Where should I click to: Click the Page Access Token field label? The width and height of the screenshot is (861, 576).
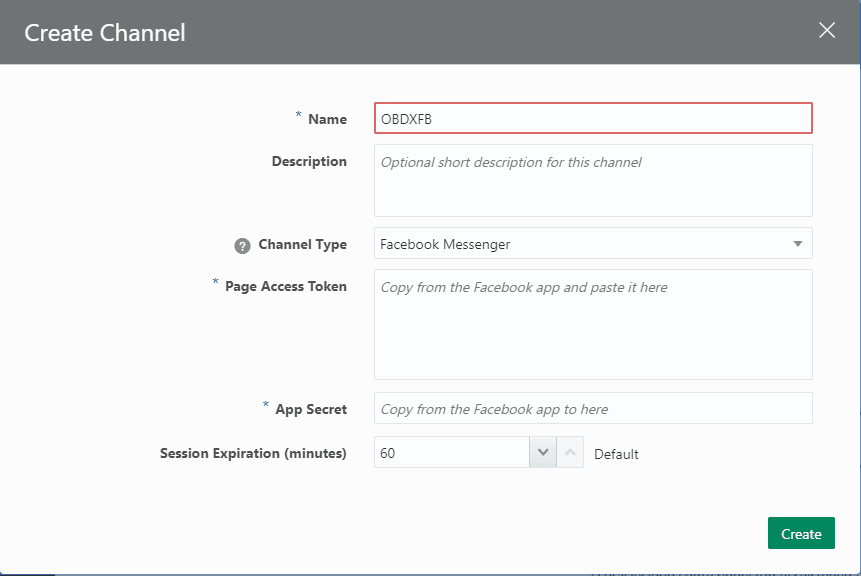pyautogui.click(x=285, y=286)
